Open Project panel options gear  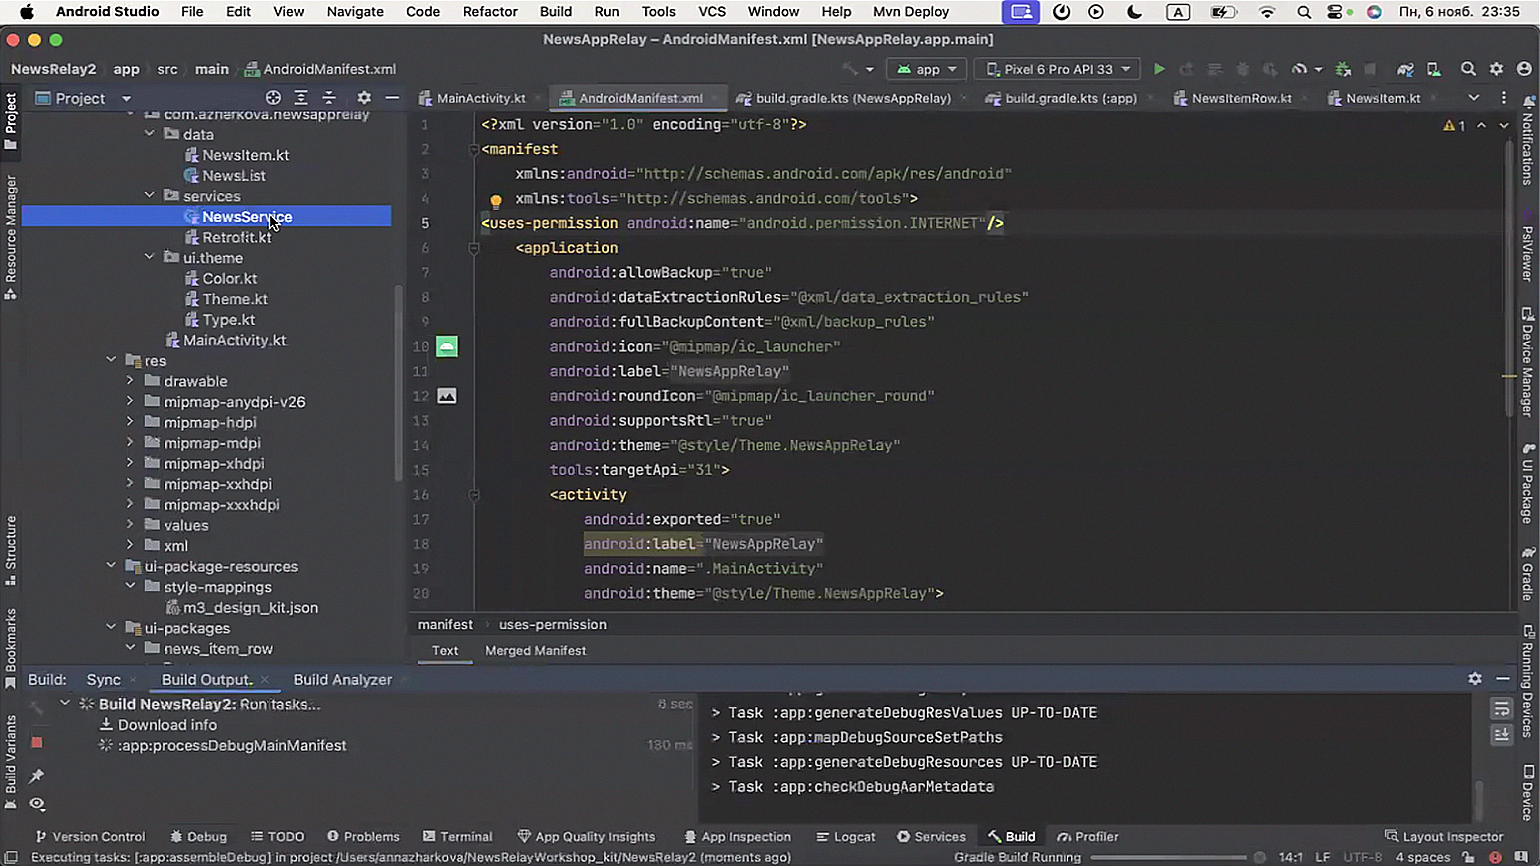364,98
